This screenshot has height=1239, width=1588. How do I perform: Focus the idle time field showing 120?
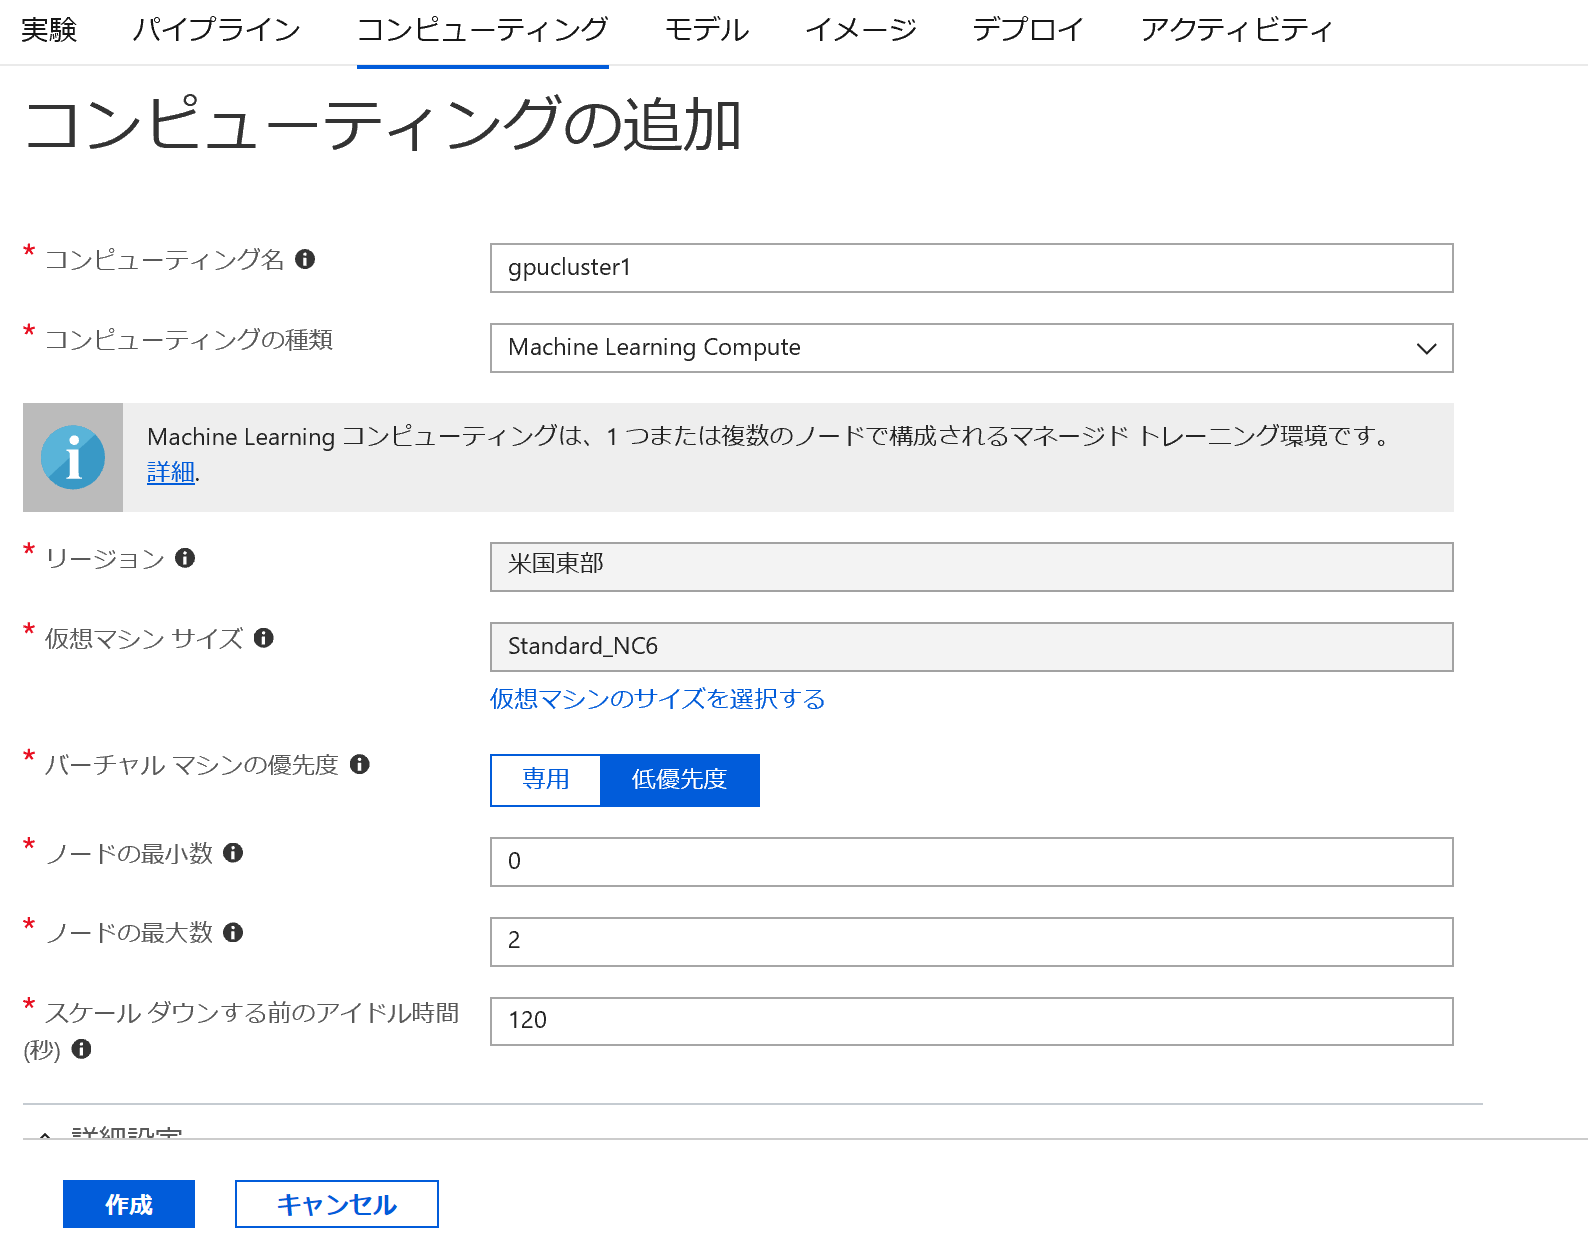coord(971,1021)
